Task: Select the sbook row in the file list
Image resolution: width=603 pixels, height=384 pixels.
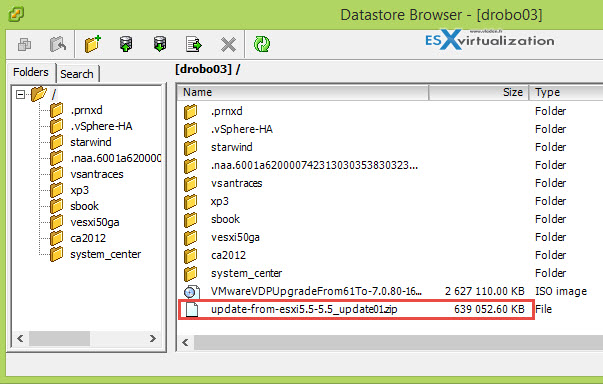Action: coord(390,219)
